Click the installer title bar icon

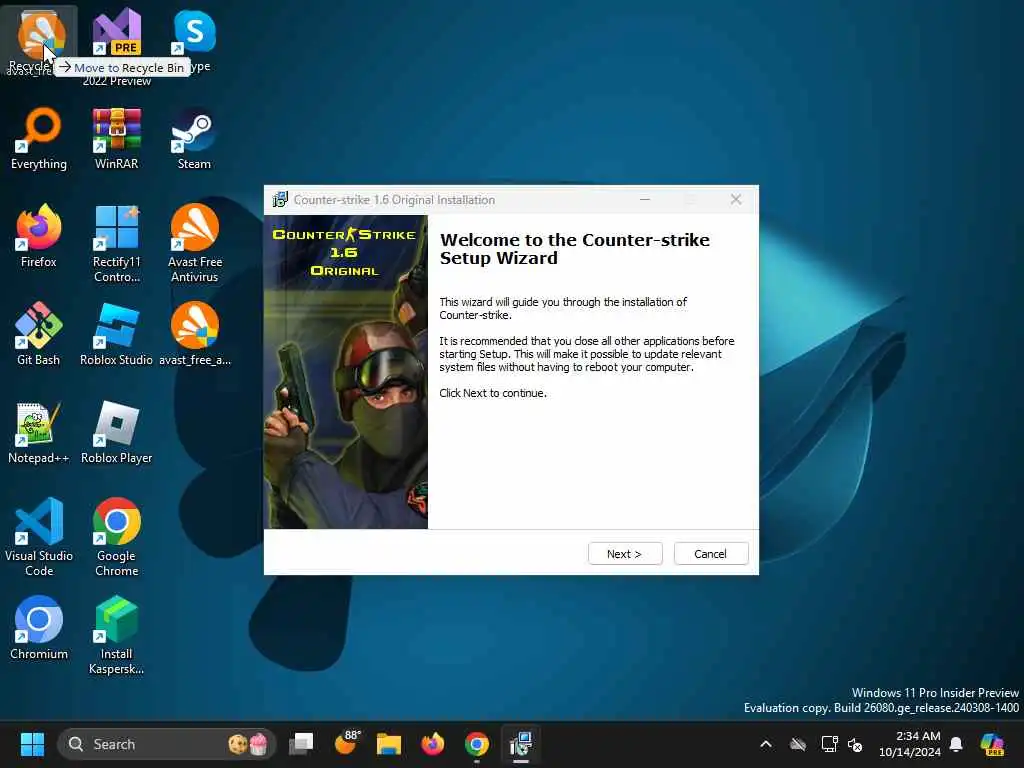coord(280,200)
